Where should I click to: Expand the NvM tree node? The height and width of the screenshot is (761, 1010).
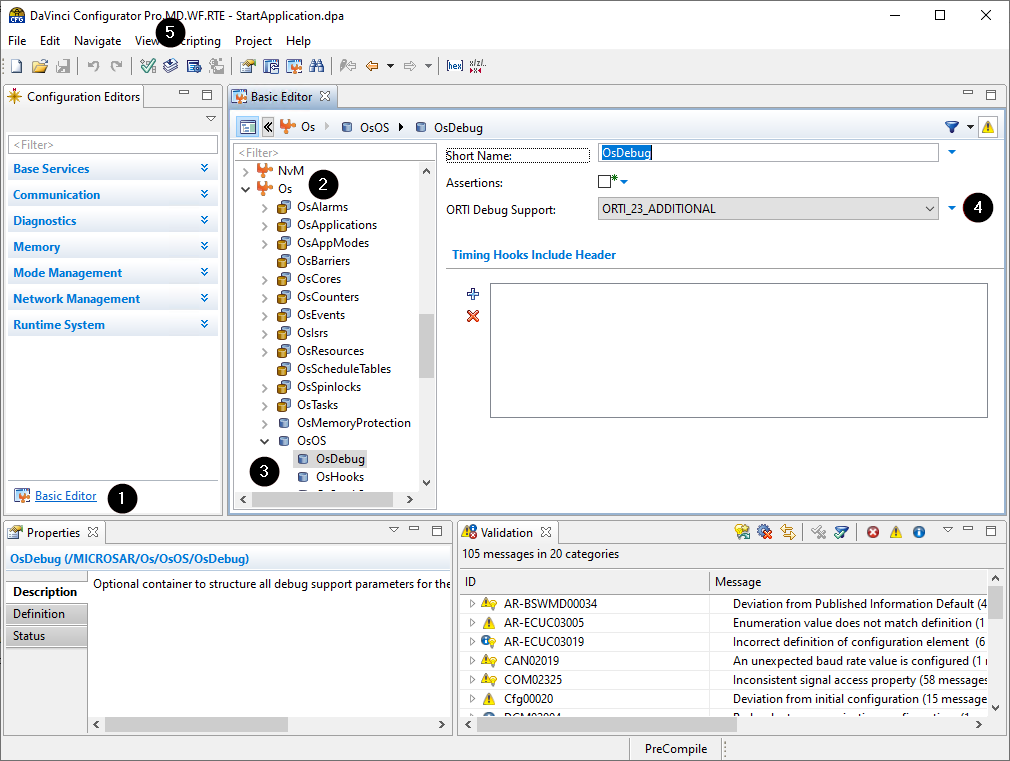245,171
